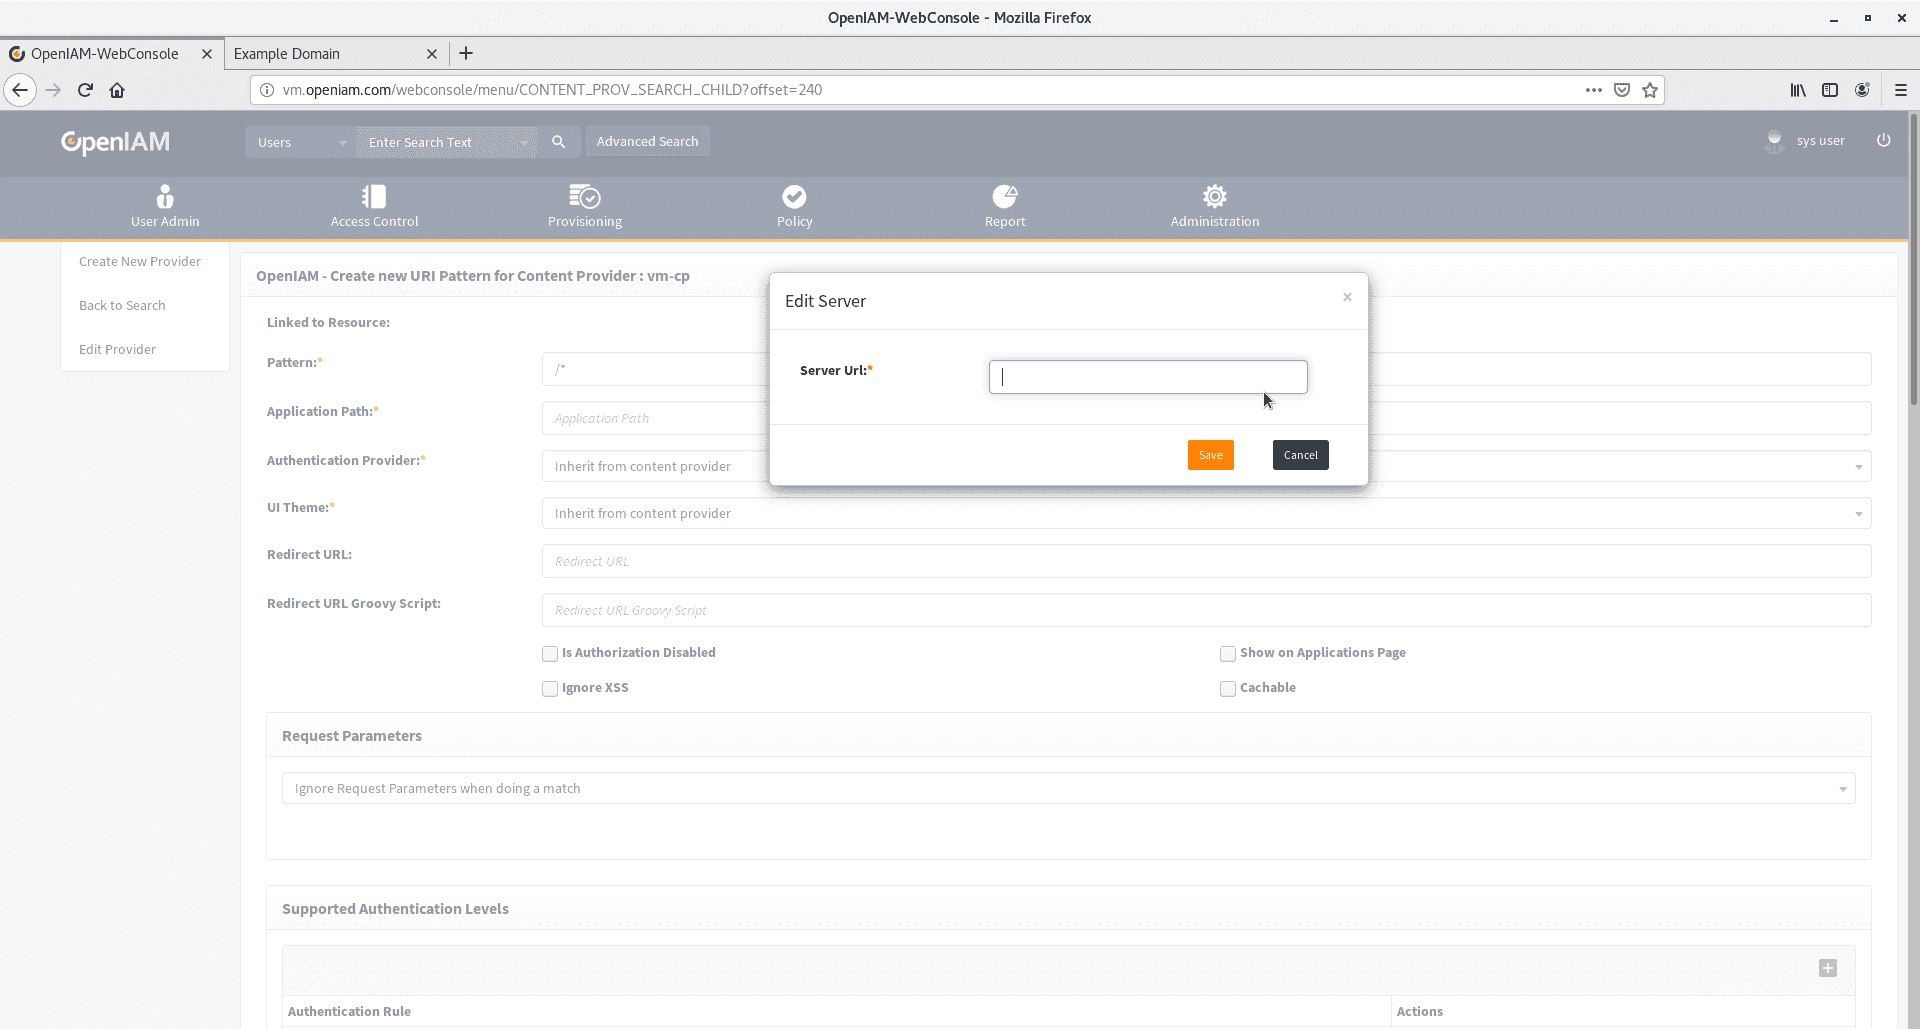Check the Ignore XSS checkbox
Screen dimensions: 1920x1029
pos(550,689)
